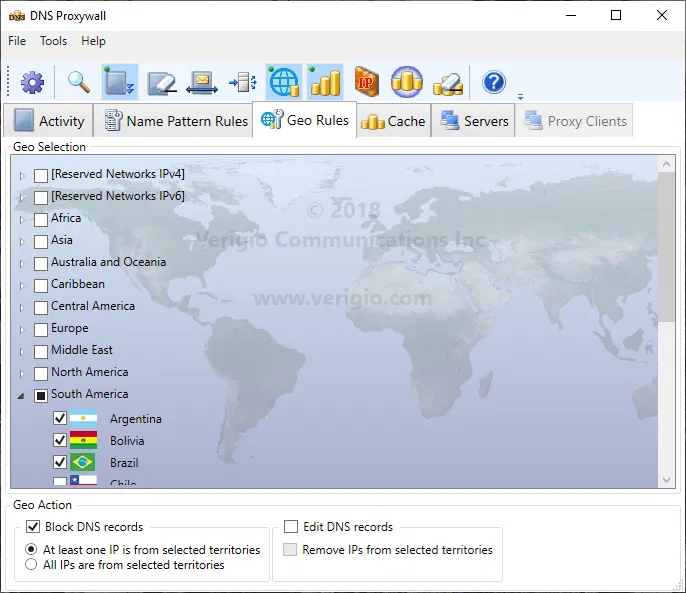The width and height of the screenshot is (686, 593).
Task: Check the Central America checkbox
Action: (41, 307)
